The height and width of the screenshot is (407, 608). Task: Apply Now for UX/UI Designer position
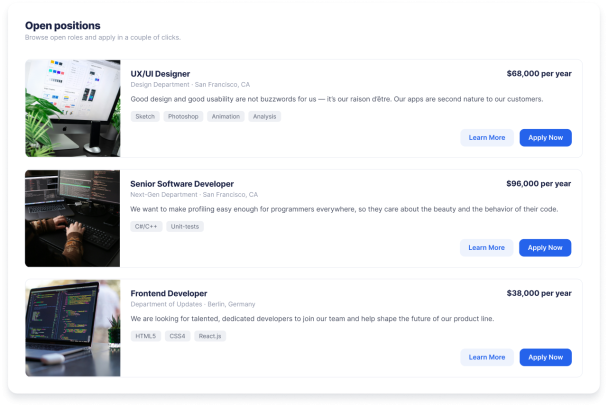tap(545, 138)
